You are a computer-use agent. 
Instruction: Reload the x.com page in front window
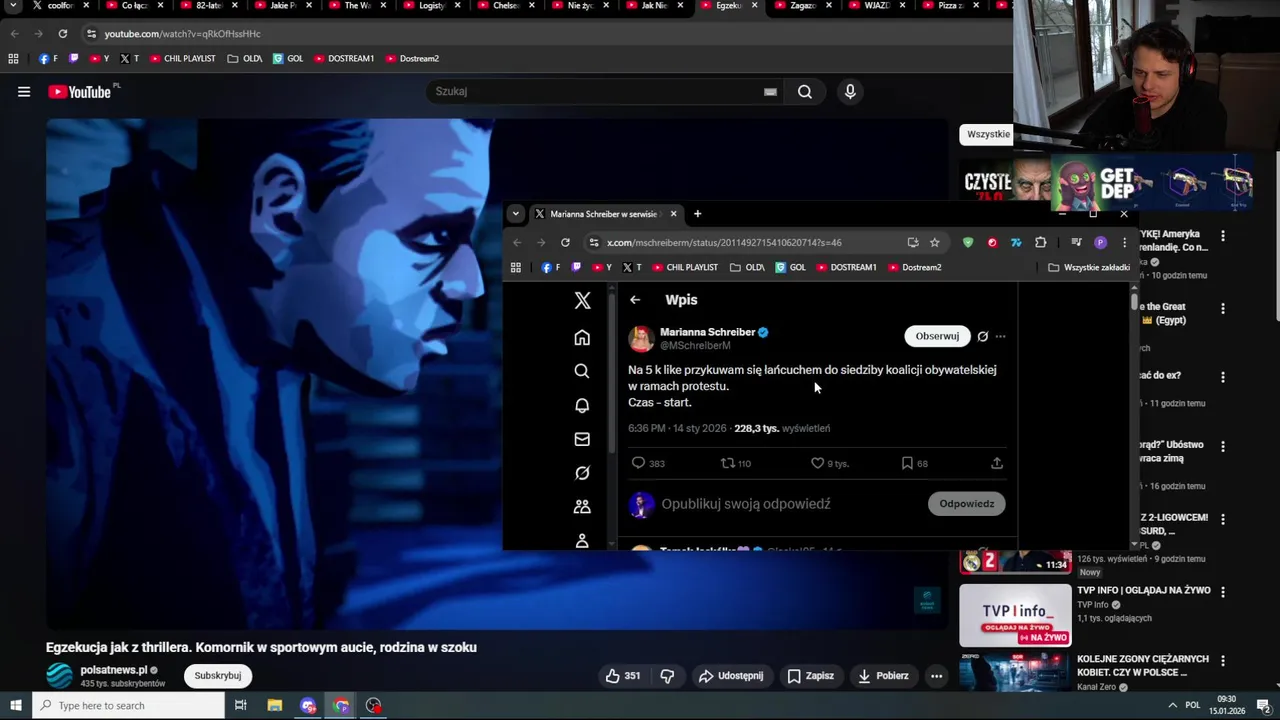pos(565,242)
